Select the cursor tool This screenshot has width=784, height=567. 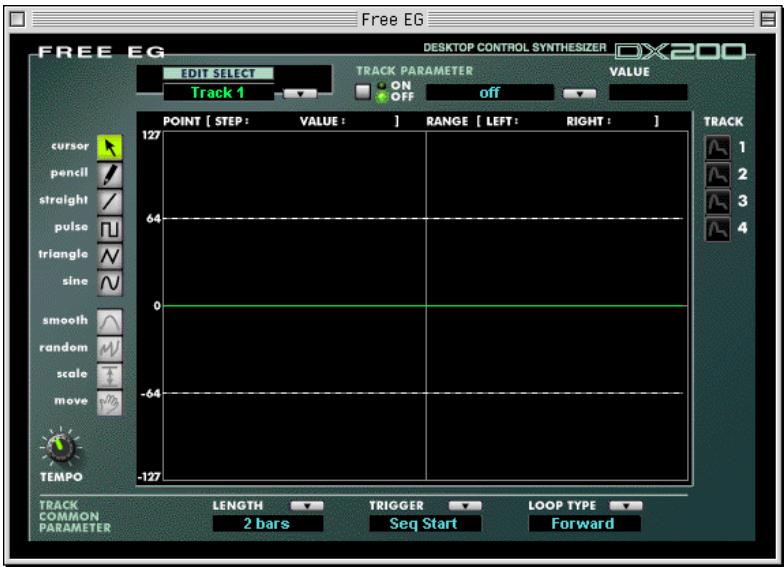coord(110,148)
